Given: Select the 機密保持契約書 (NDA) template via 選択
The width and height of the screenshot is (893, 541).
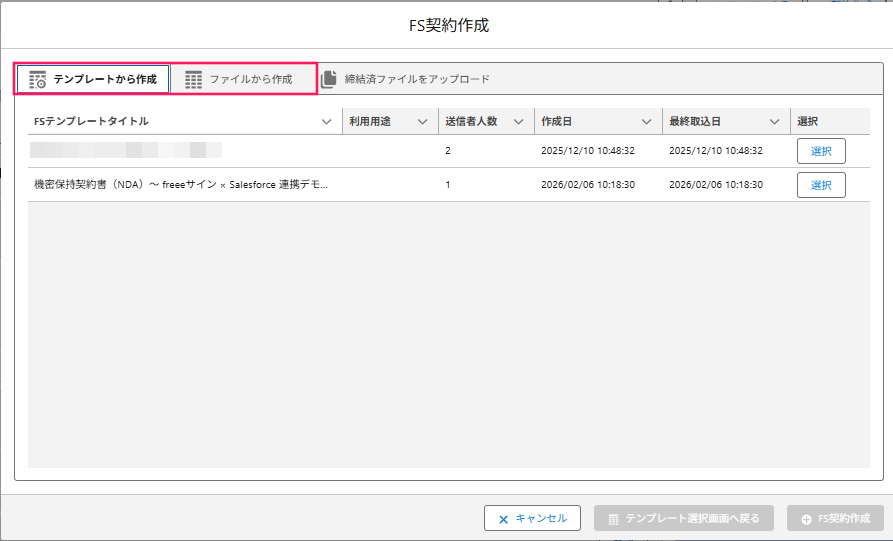Looking at the screenshot, I should [821, 185].
